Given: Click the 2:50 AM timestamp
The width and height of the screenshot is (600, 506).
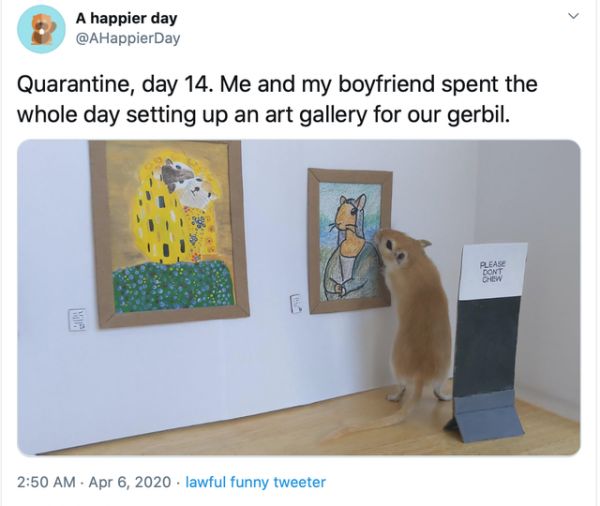Looking at the screenshot, I should coord(46,482).
